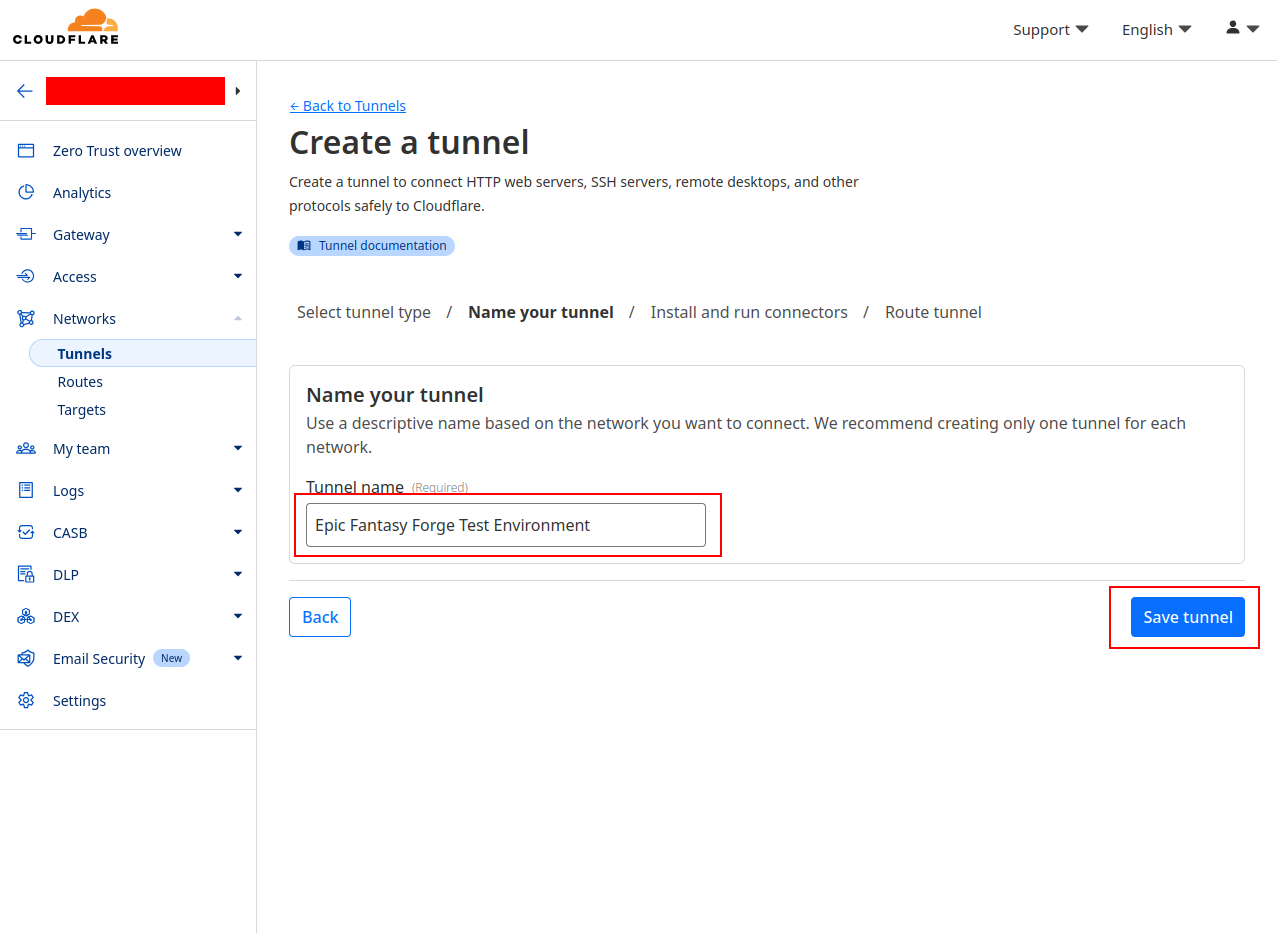Expand the Email Security menu arrow
Screen dimensions: 1277x933
[238, 658]
